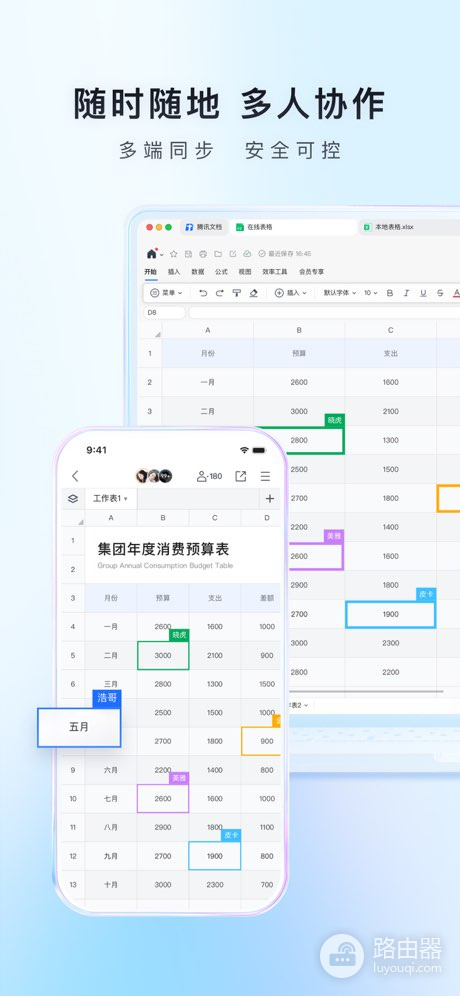
Task: Expand the 工作表1 sheet dropdown
Action: 111,499
